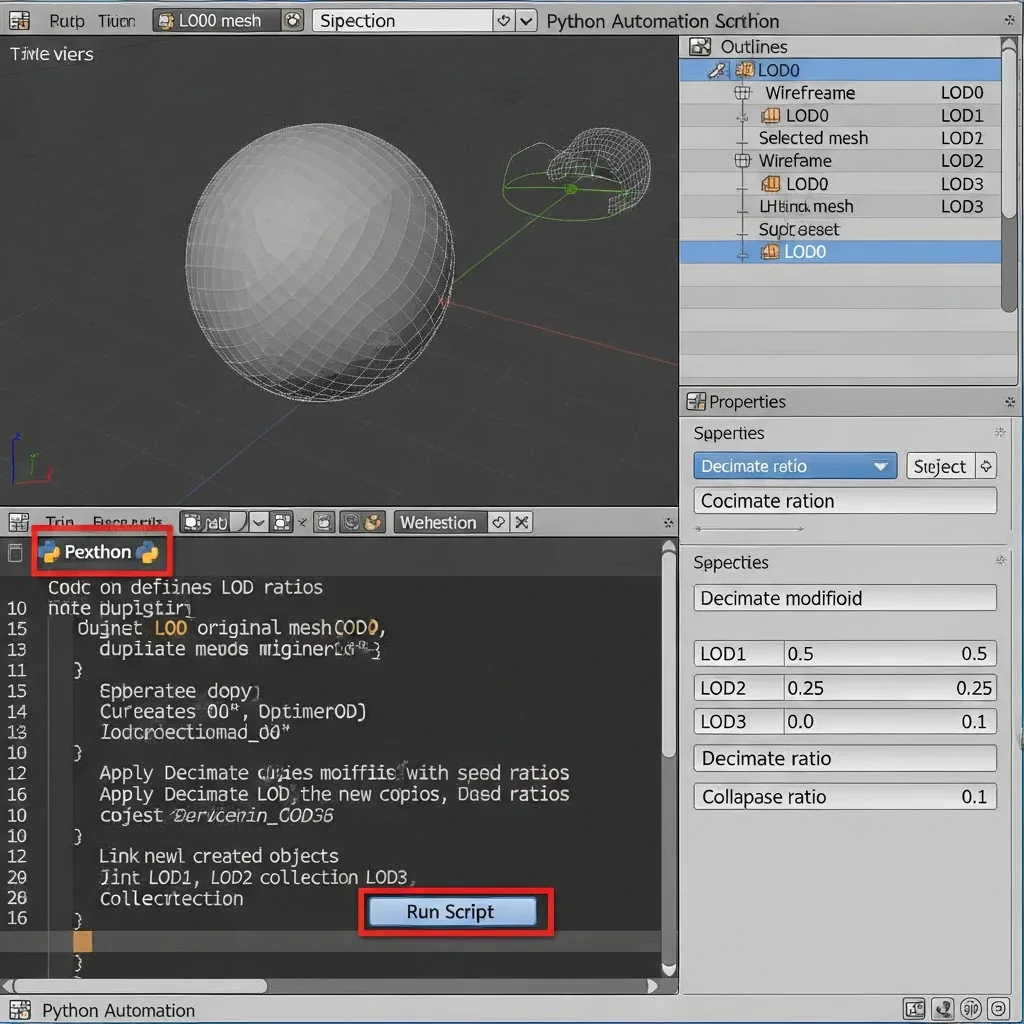Open the Steject selector stepper
1024x1024 pixels.
(986, 466)
